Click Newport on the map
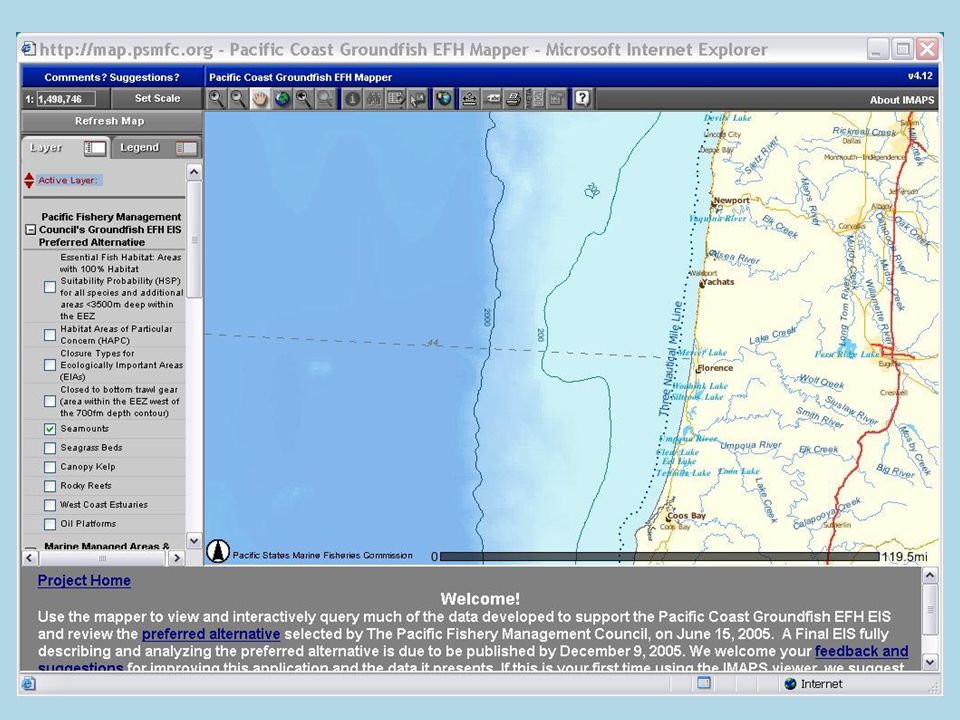960x720 pixels. pos(732,200)
